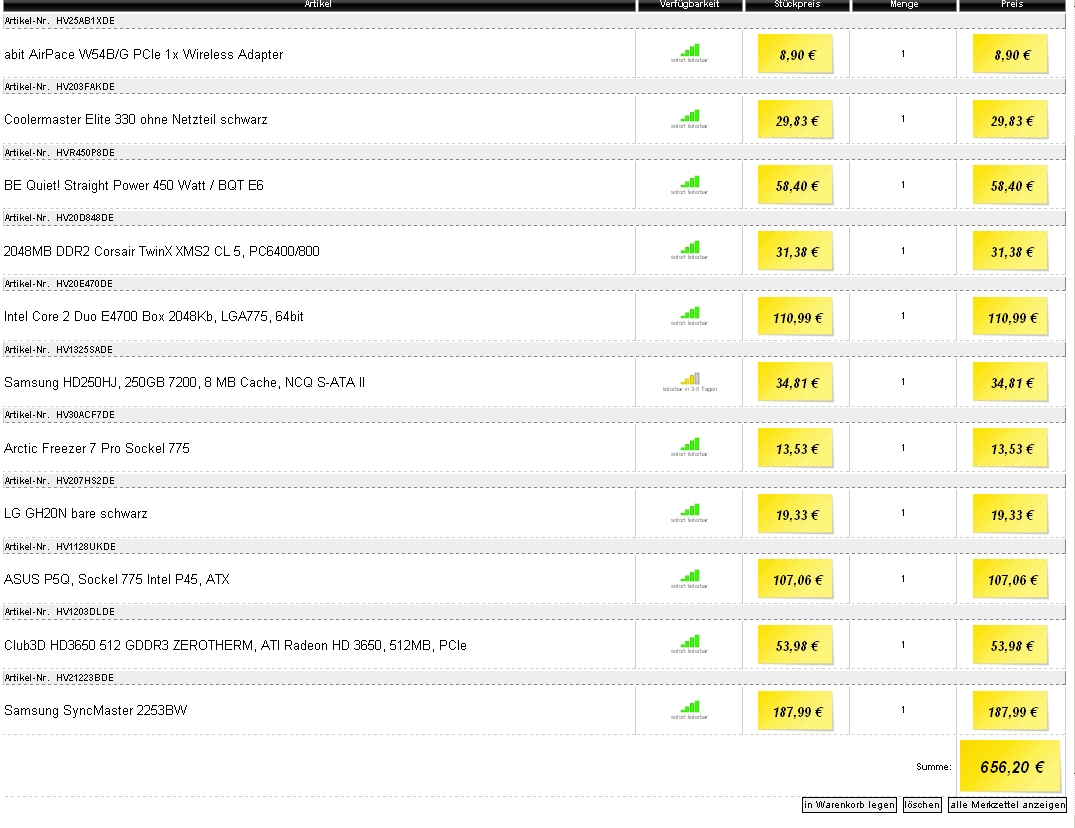The width and height of the screenshot is (1075, 828).
Task: Click unit price 31,38 € for Corsair RAM
Action: coord(795,251)
